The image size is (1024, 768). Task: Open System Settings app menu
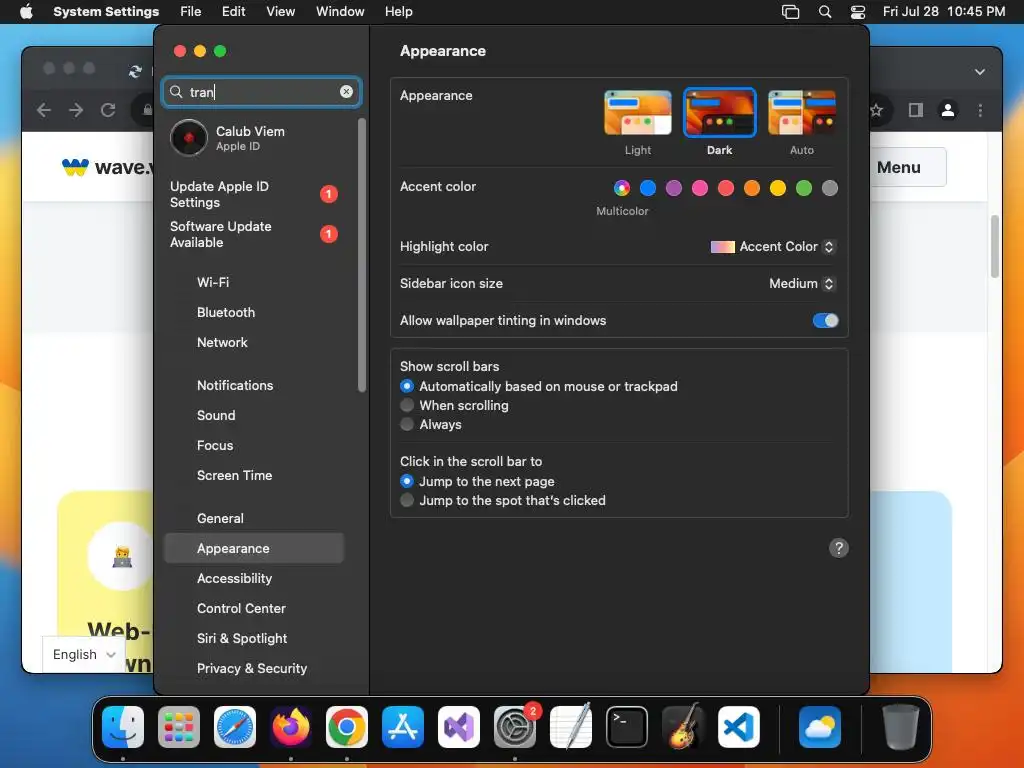click(106, 12)
